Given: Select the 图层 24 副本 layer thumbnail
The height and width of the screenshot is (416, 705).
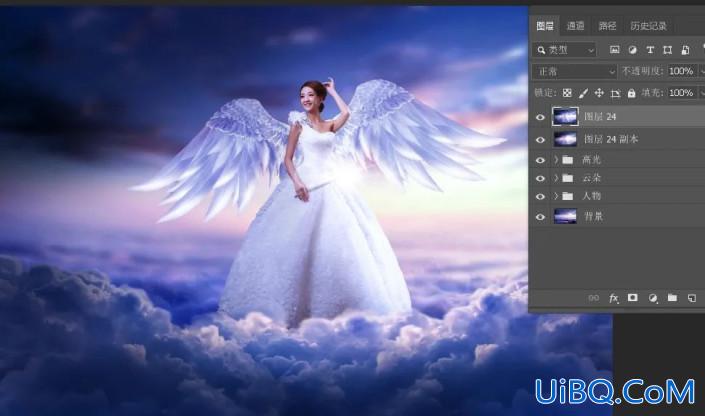Looking at the screenshot, I should [x=565, y=139].
